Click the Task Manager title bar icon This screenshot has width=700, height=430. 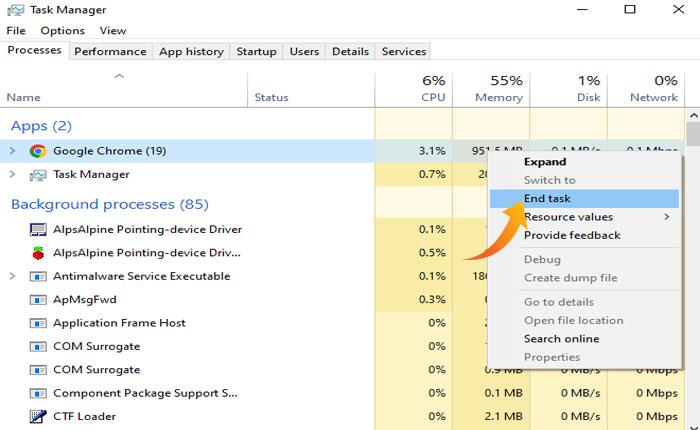(x=13, y=10)
